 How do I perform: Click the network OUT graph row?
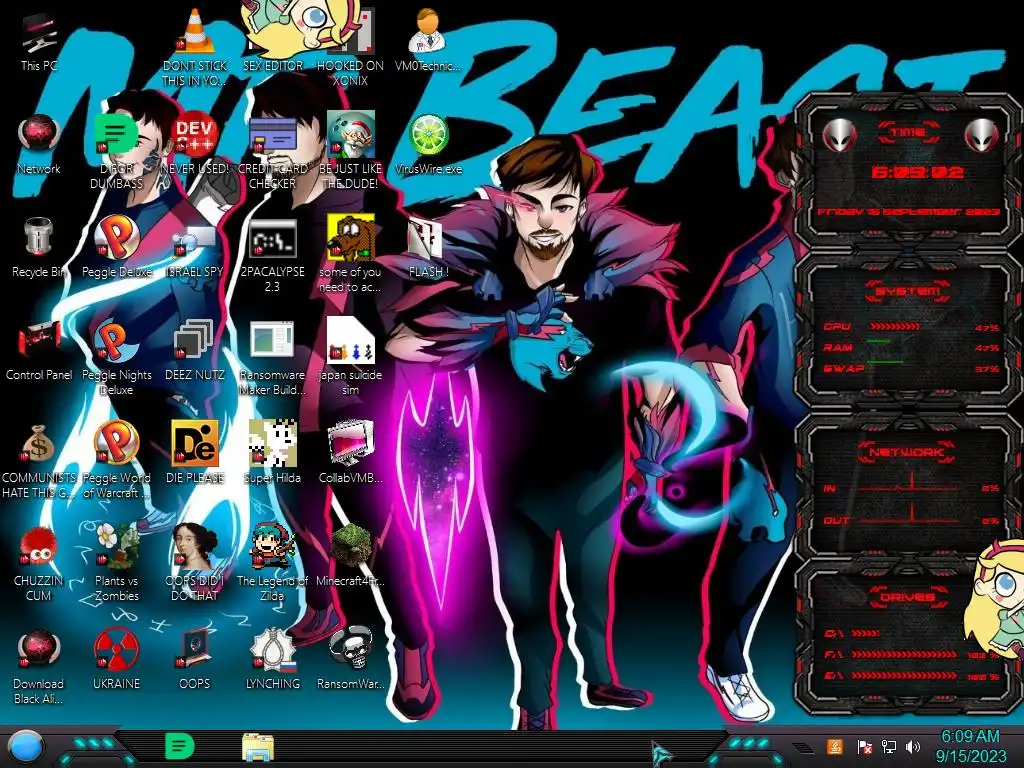(x=911, y=520)
